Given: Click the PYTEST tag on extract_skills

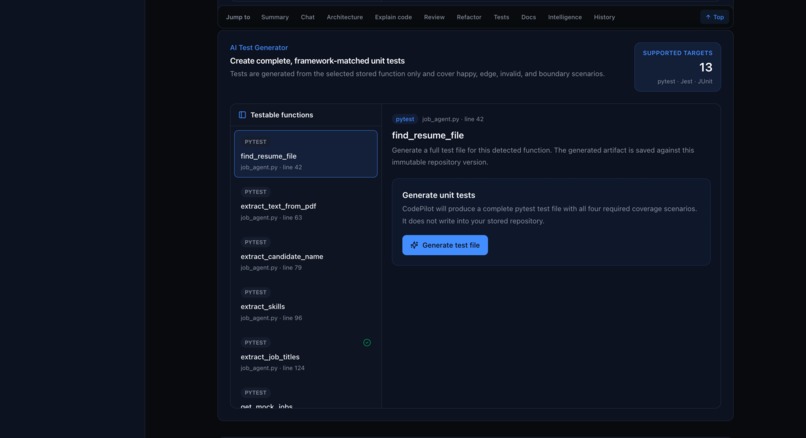Looking at the screenshot, I should pos(255,292).
